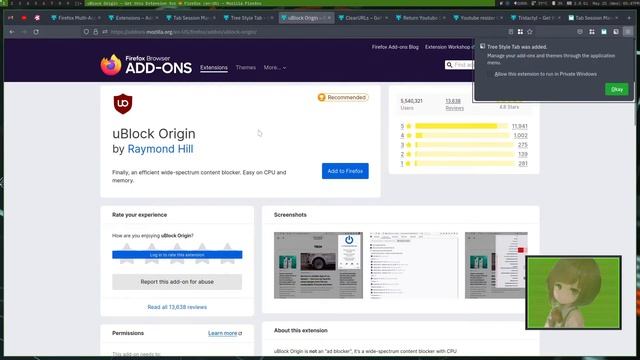Click the extensions grid icon in toolbar

(x=592, y=32)
